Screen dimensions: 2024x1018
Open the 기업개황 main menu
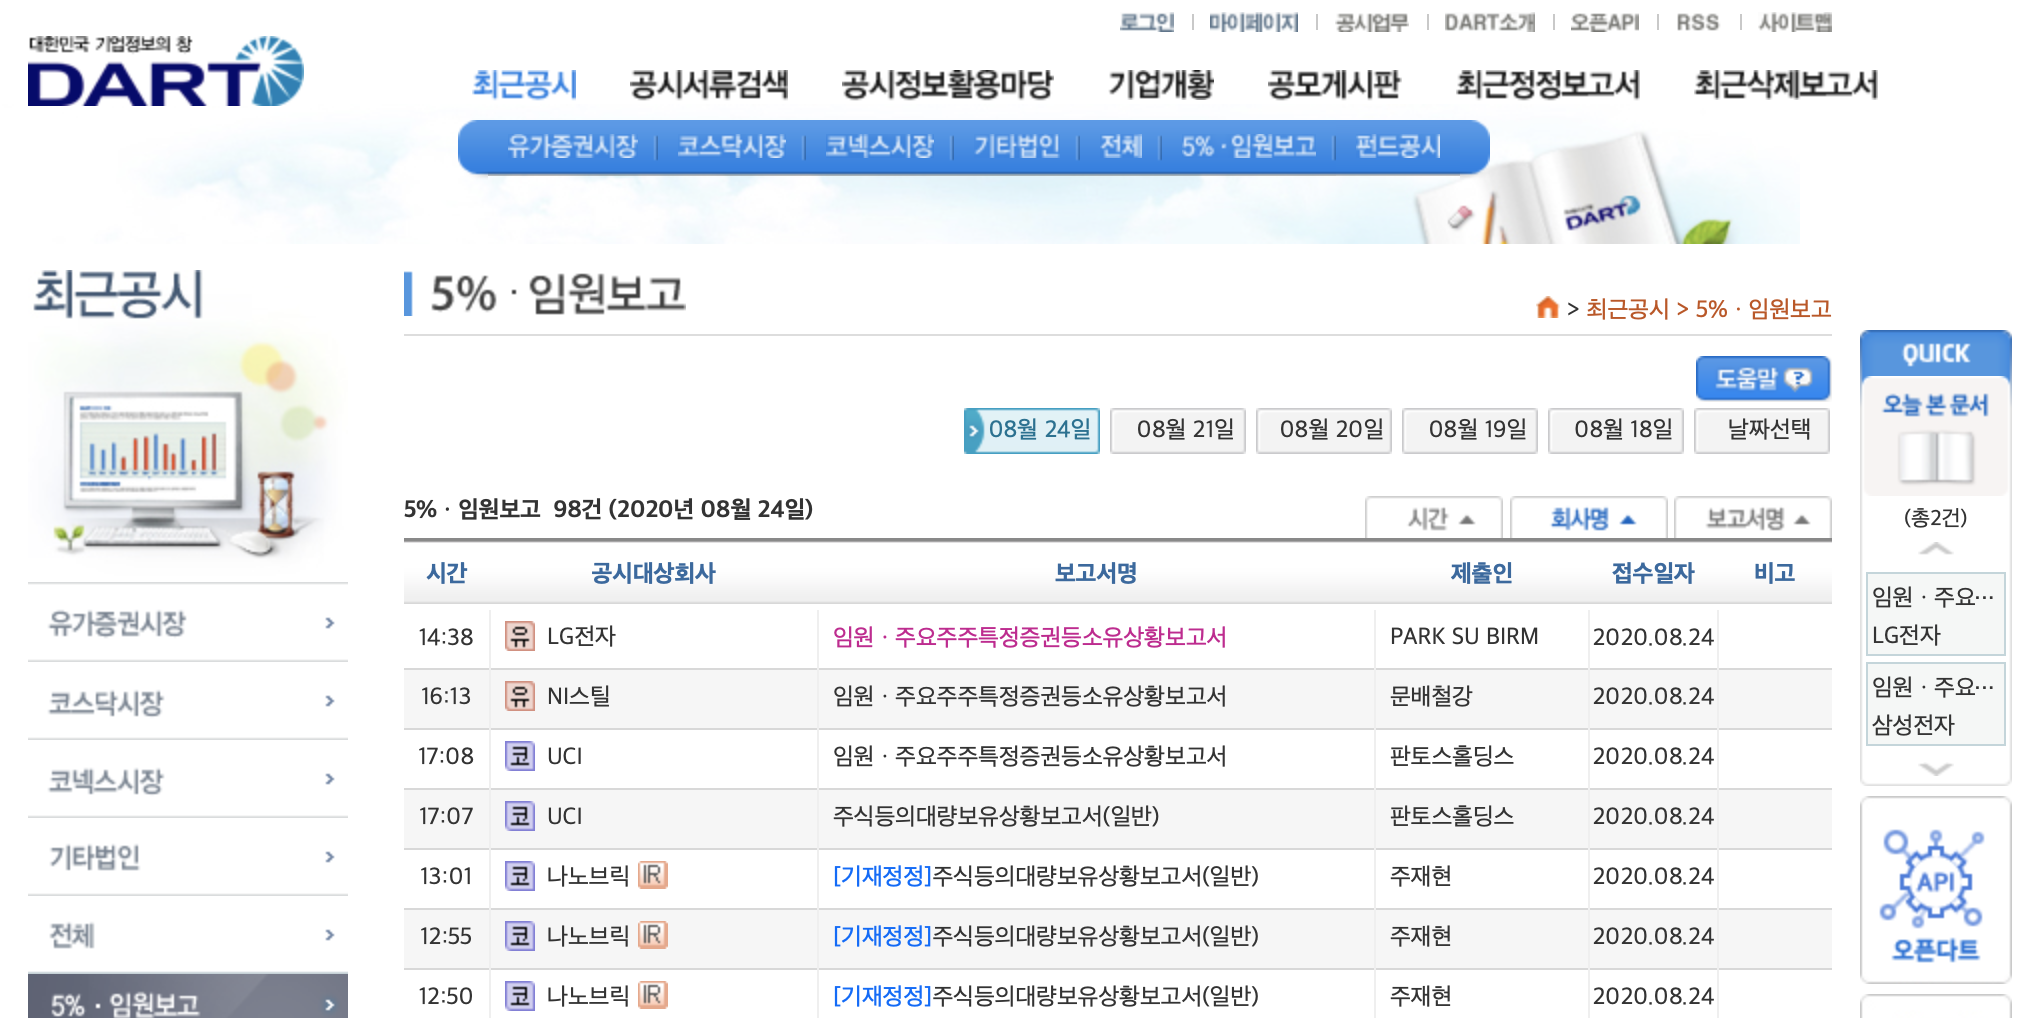click(1160, 84)
